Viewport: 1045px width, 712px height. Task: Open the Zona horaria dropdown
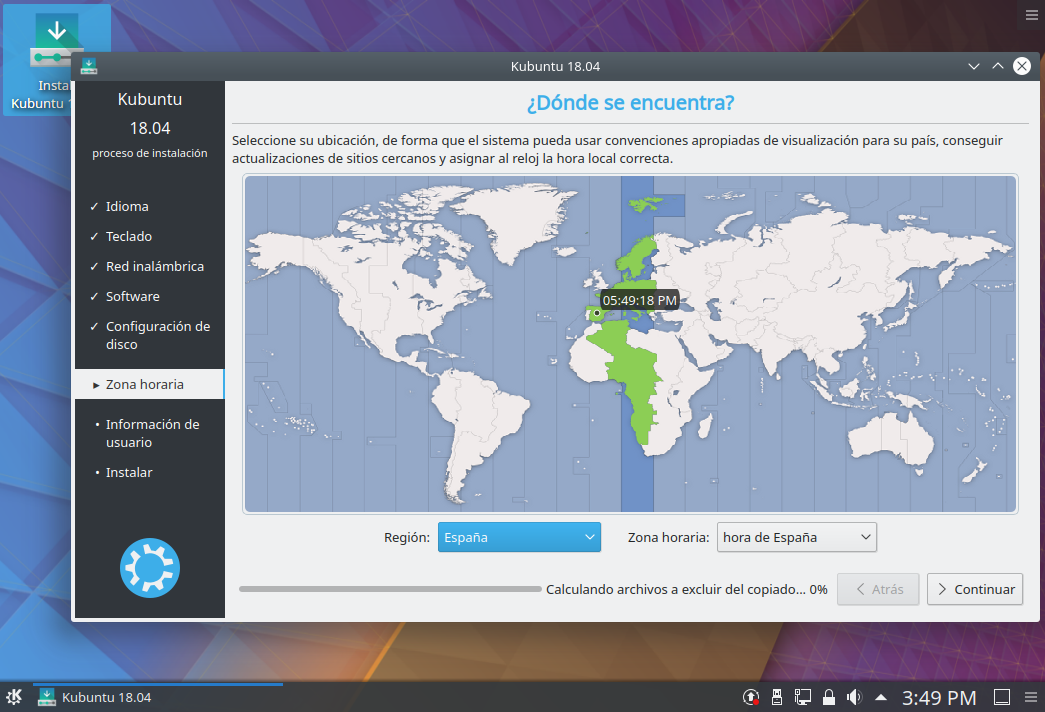tap(796, 537)
